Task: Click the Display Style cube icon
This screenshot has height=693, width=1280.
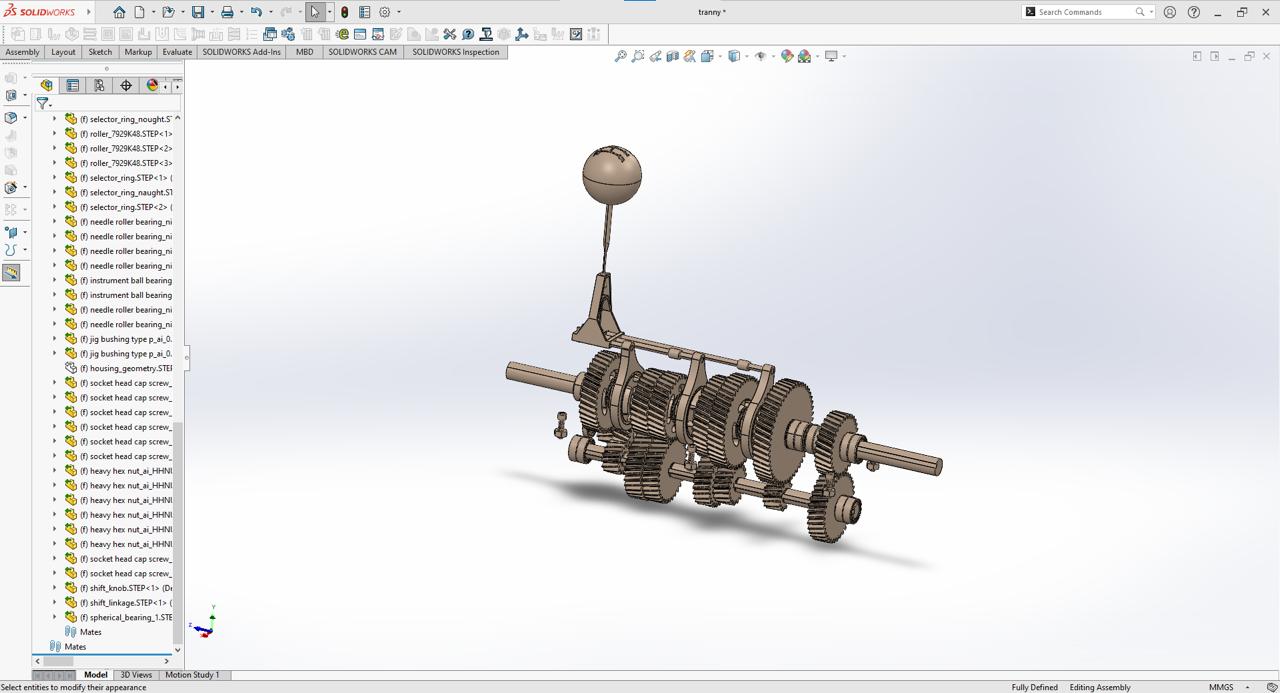Action: [734, 56]
